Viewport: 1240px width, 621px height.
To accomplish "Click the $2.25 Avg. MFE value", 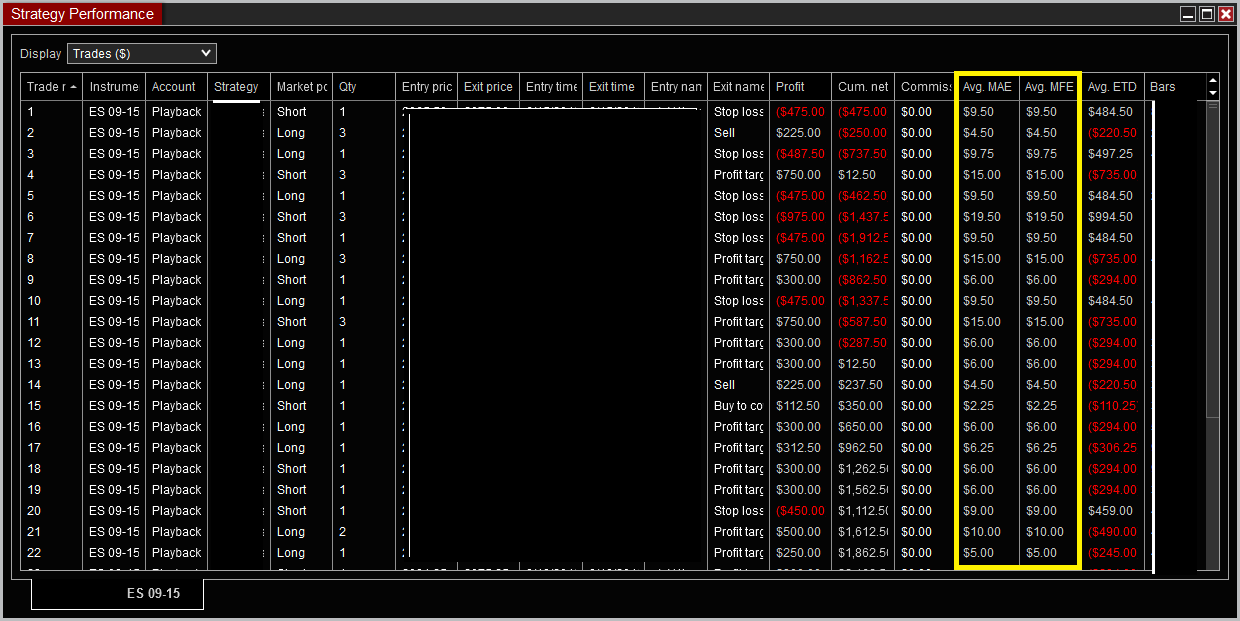I will pyautogui.click(x=1040, y=406).
